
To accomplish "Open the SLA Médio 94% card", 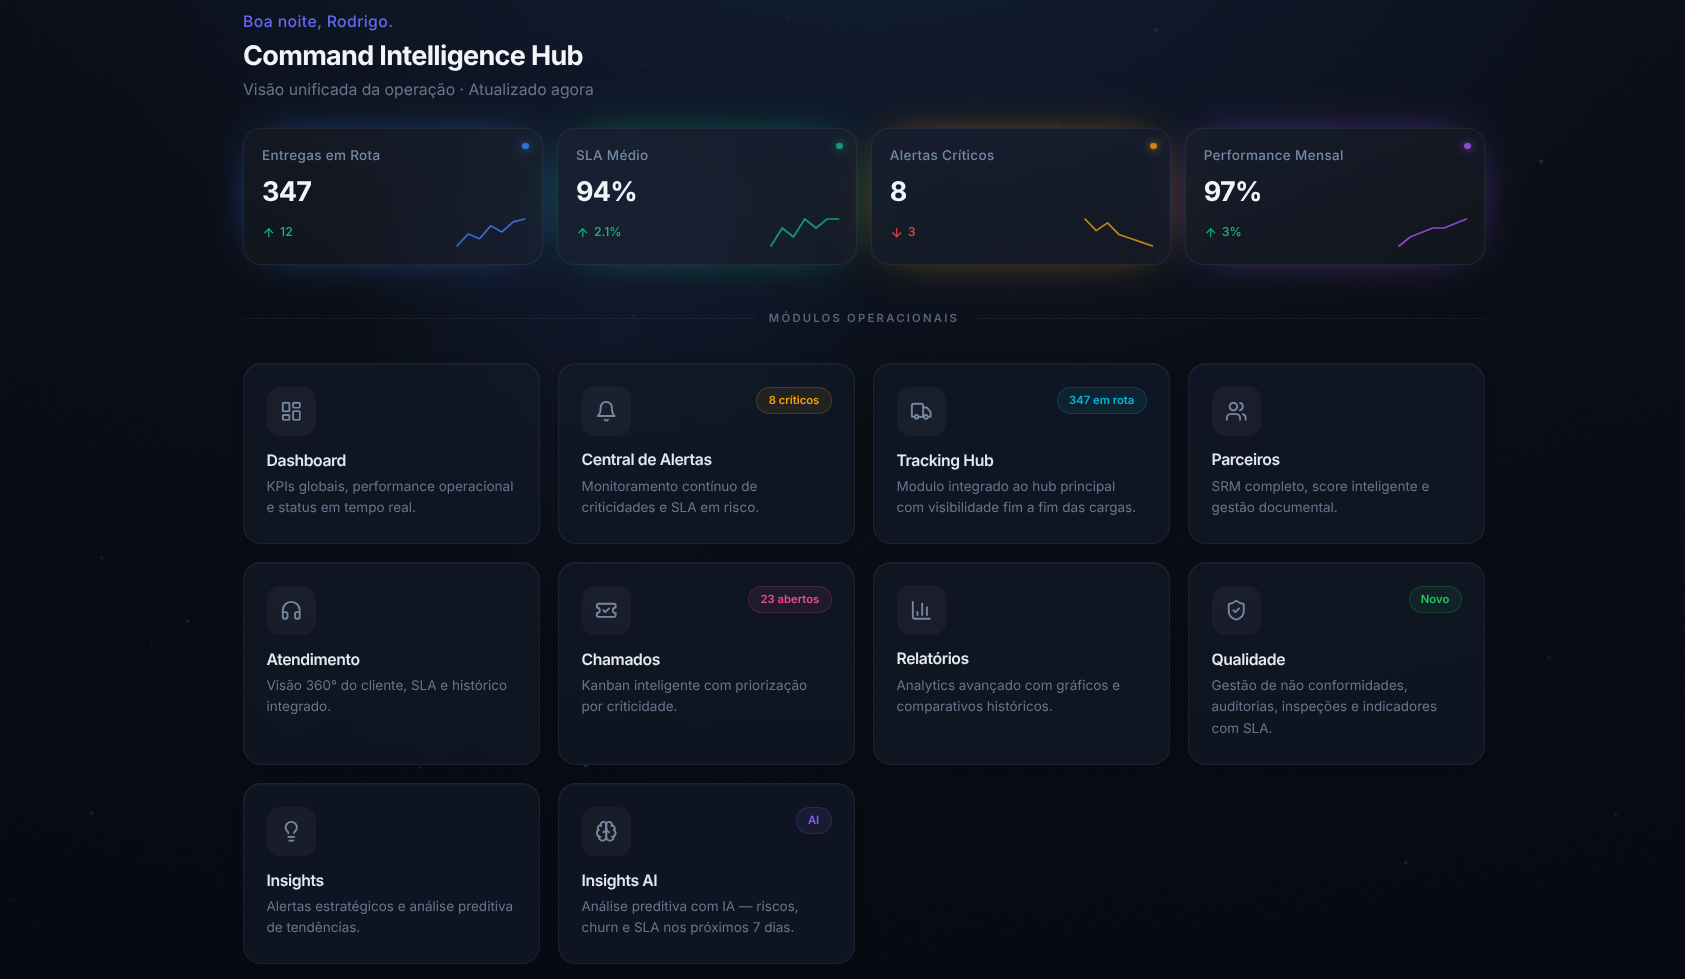I will click(706, 196).
